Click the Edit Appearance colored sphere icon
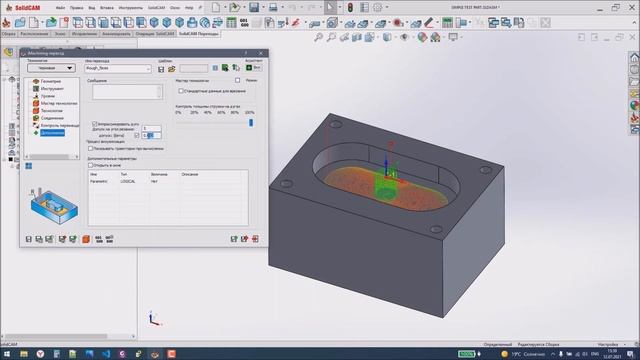Image resolution: width=640 pixels, height=360 pixels. point(422,38)
